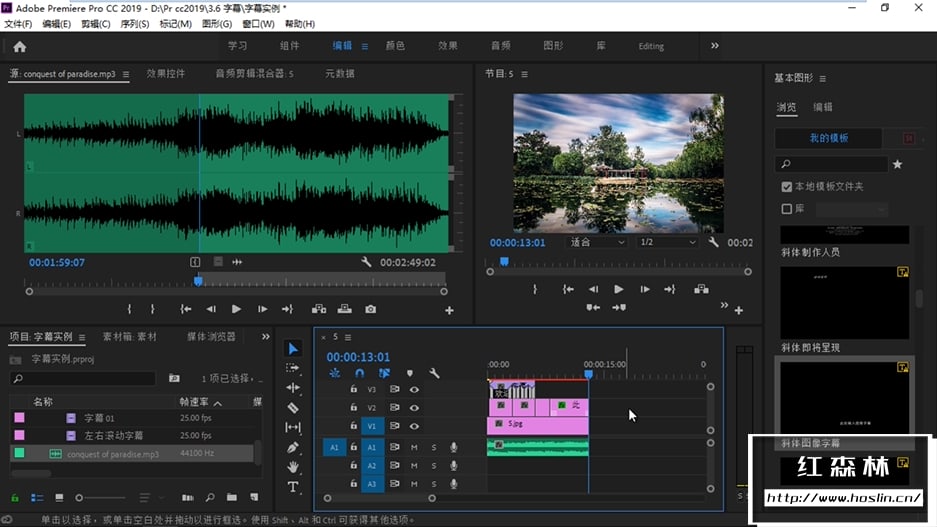Select the Selection arrow tool
Screen dimensions: 937x527
293,349
